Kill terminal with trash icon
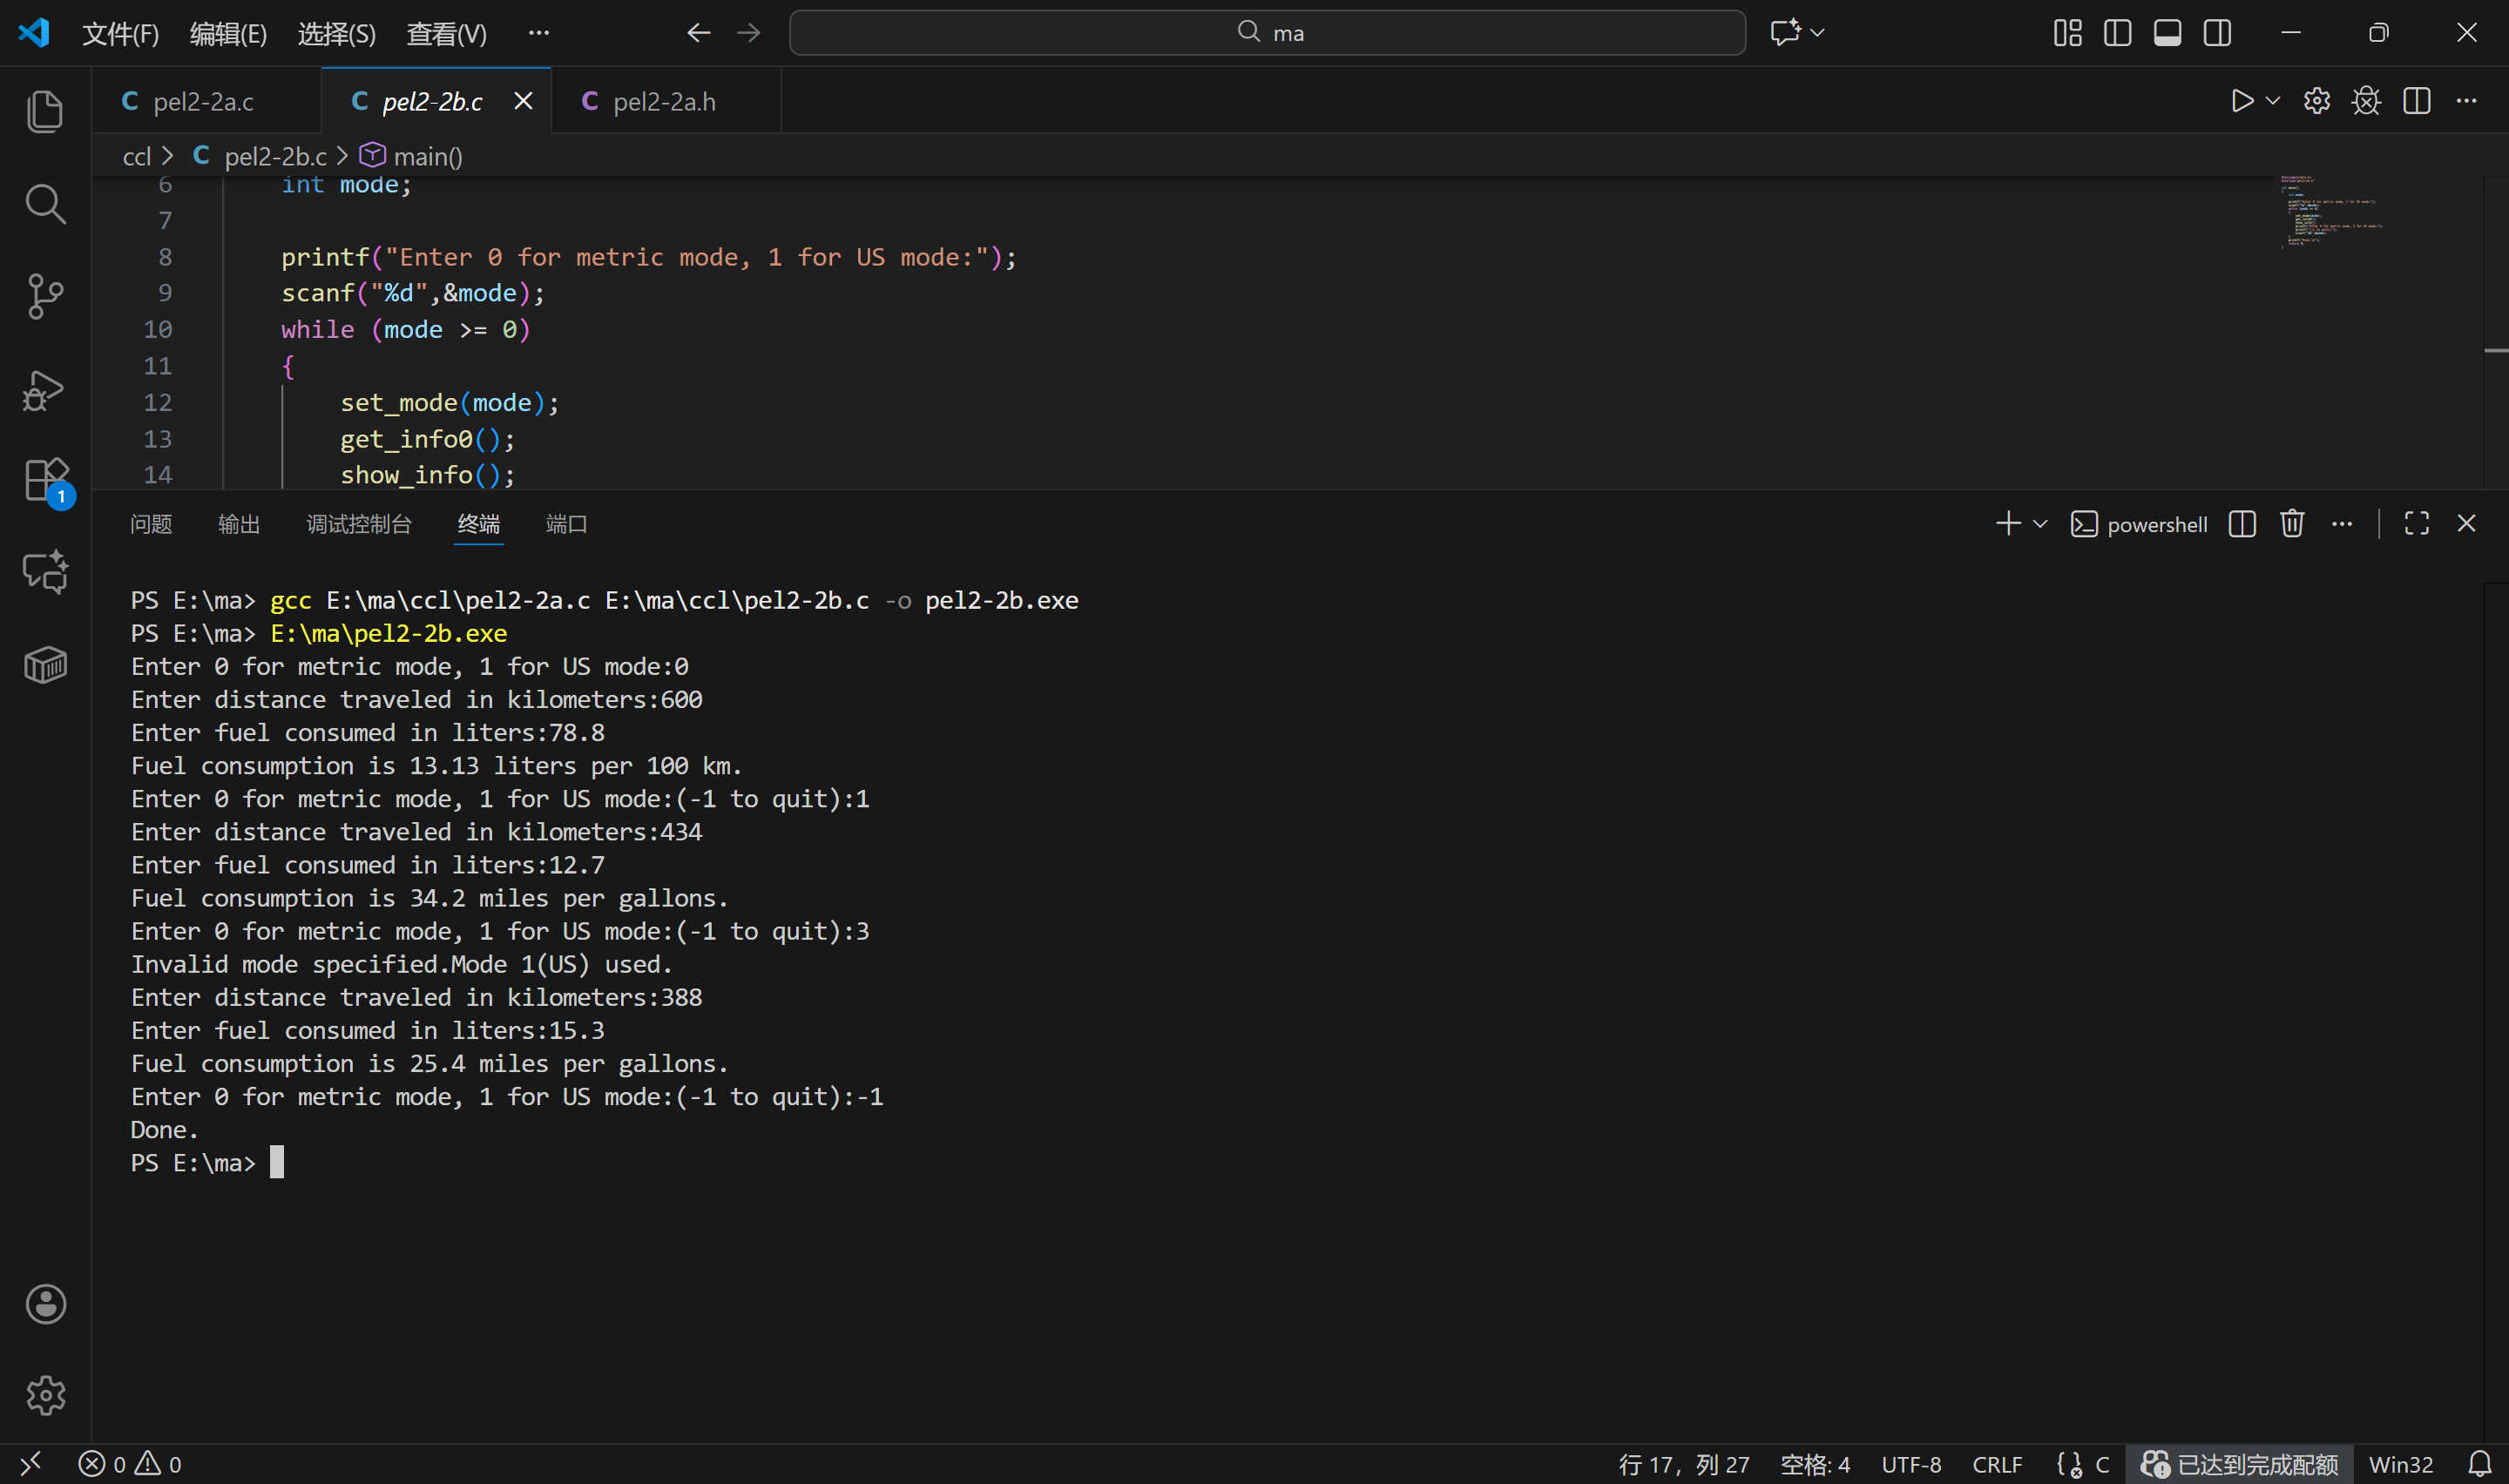The height and width of the screenshot is (1484, 2509). pyautogui.click(x=2292, y=524)
